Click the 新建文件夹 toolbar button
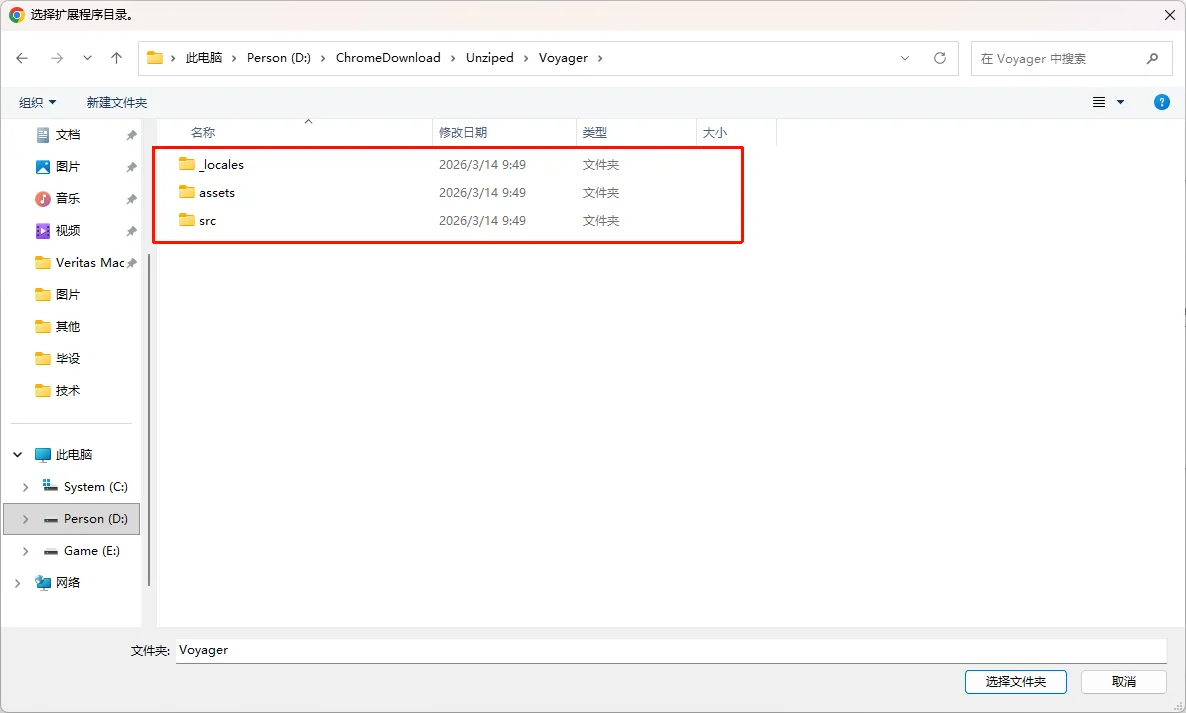1186x713 pixels. coord(116,102)
